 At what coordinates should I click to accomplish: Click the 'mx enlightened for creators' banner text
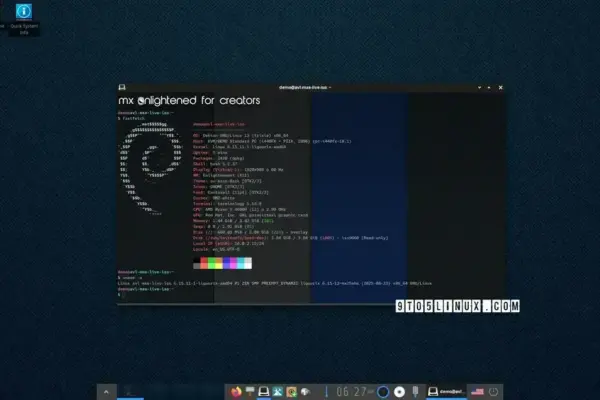point(189,100)
